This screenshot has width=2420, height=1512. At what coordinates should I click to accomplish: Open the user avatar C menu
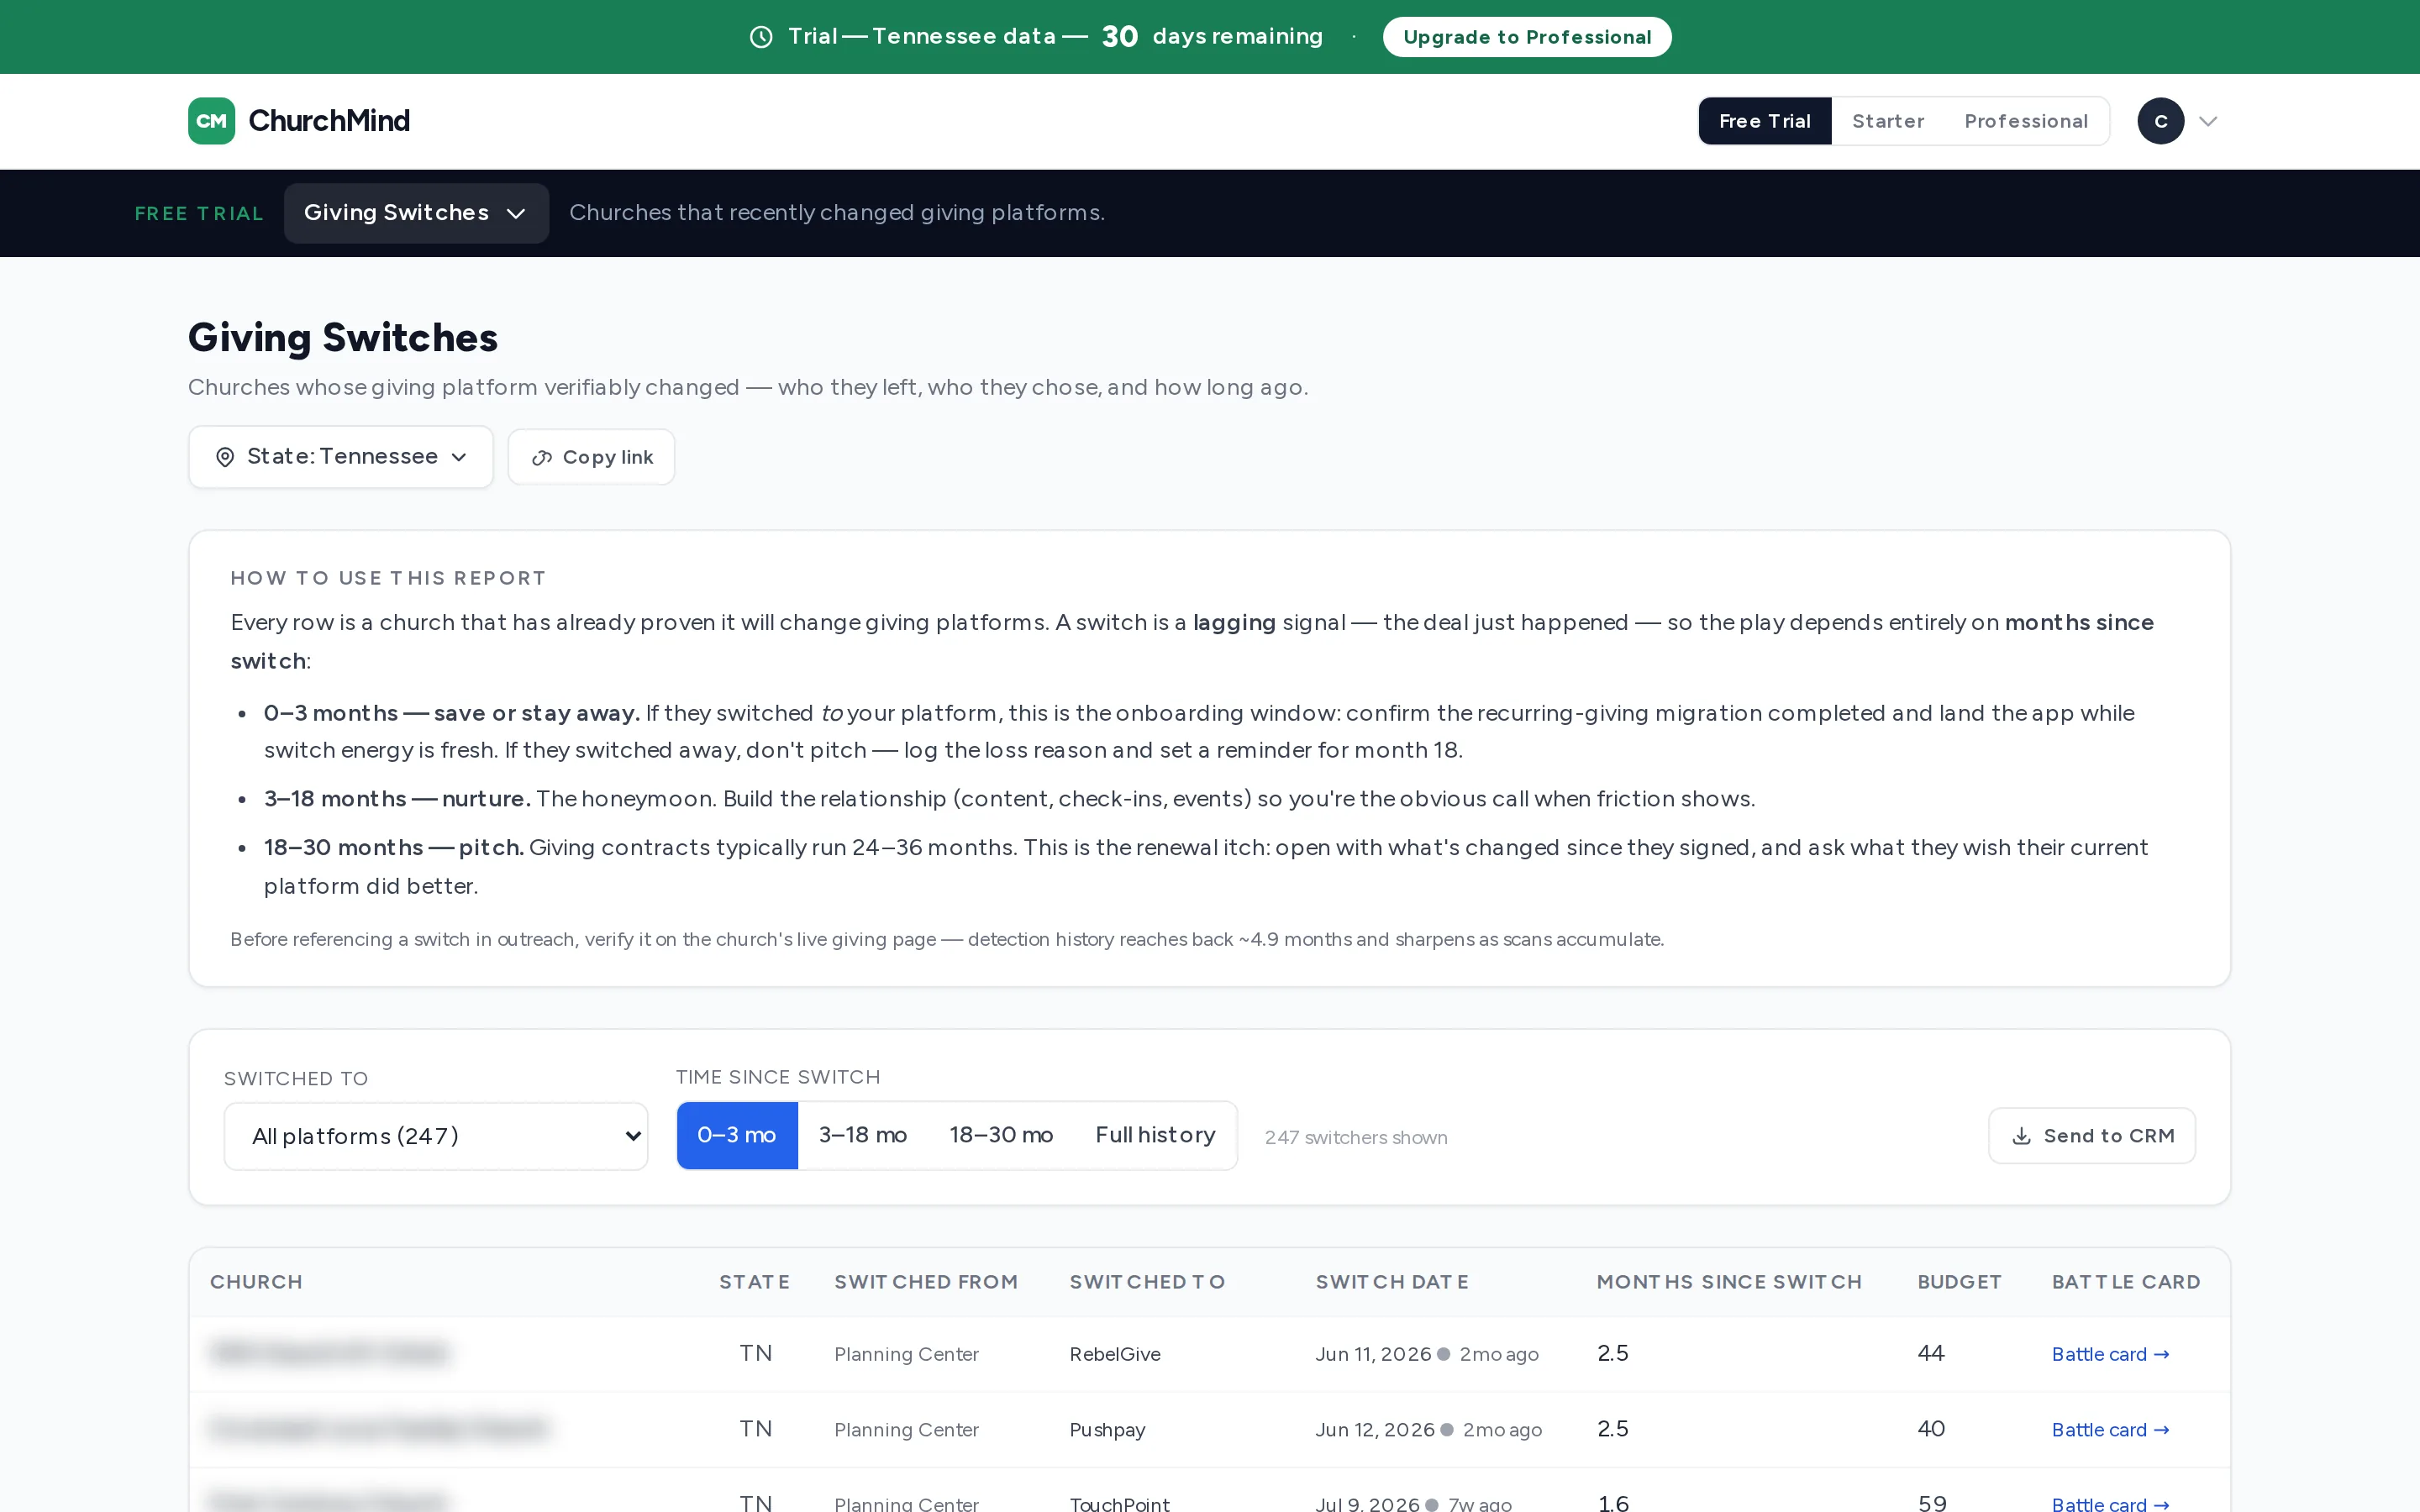click(x=2160, y=121)
